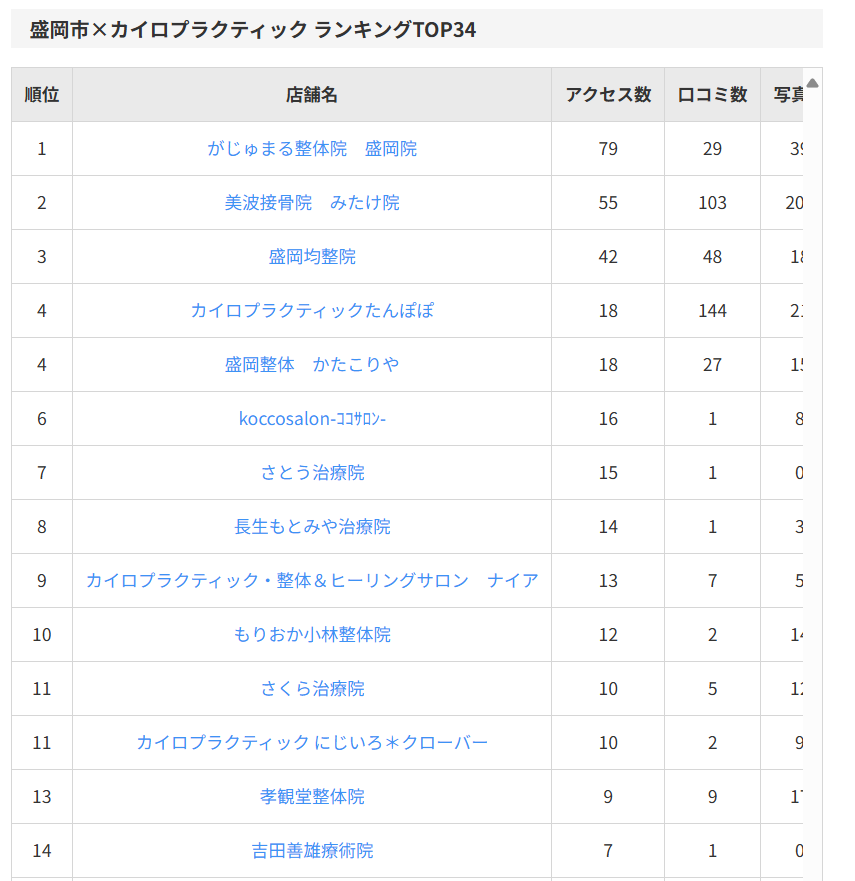Click the アクセス数 column header
855x881 pixels.
click(608, 95)
